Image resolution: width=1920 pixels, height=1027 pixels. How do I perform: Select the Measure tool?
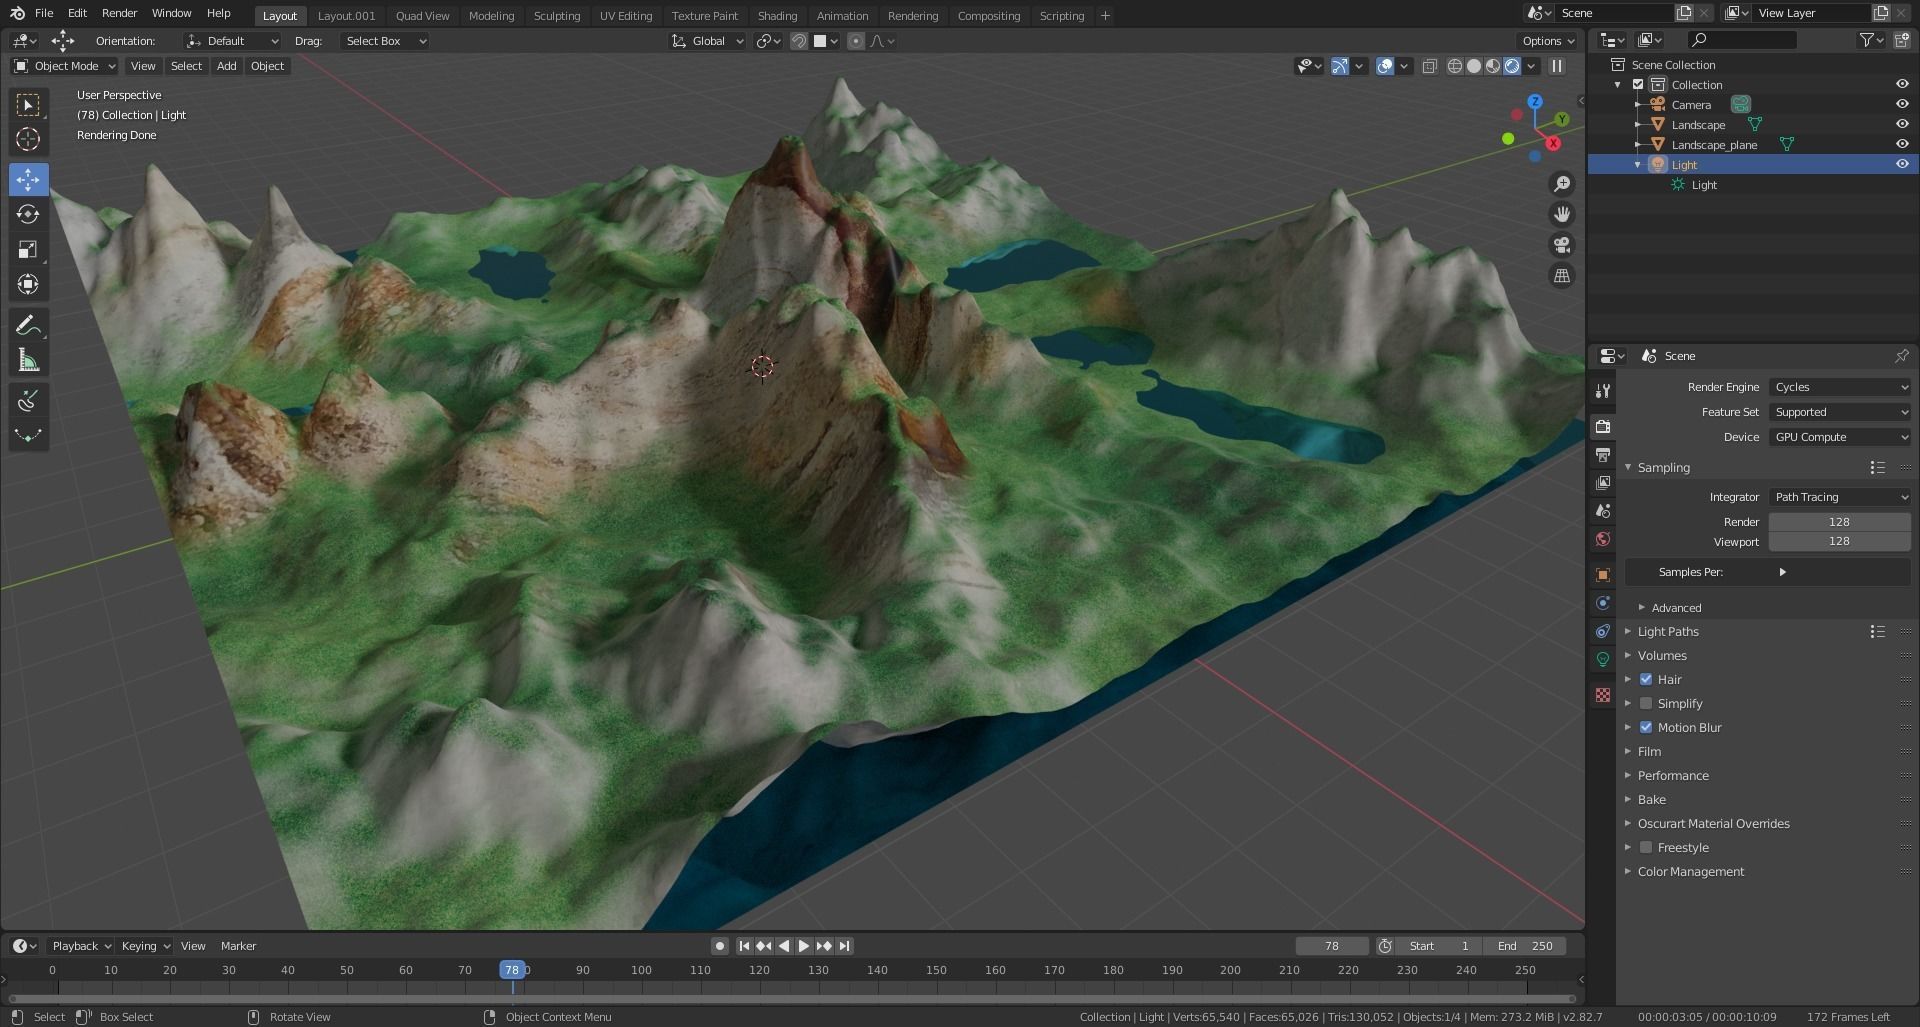click(28, 361)
